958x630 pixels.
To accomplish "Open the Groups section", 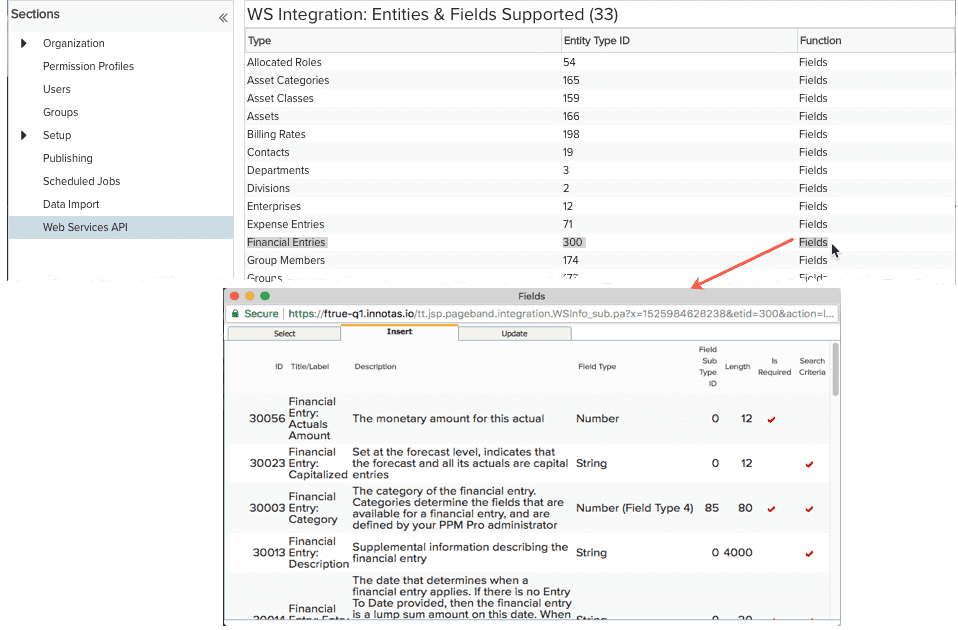I will 60,112.
